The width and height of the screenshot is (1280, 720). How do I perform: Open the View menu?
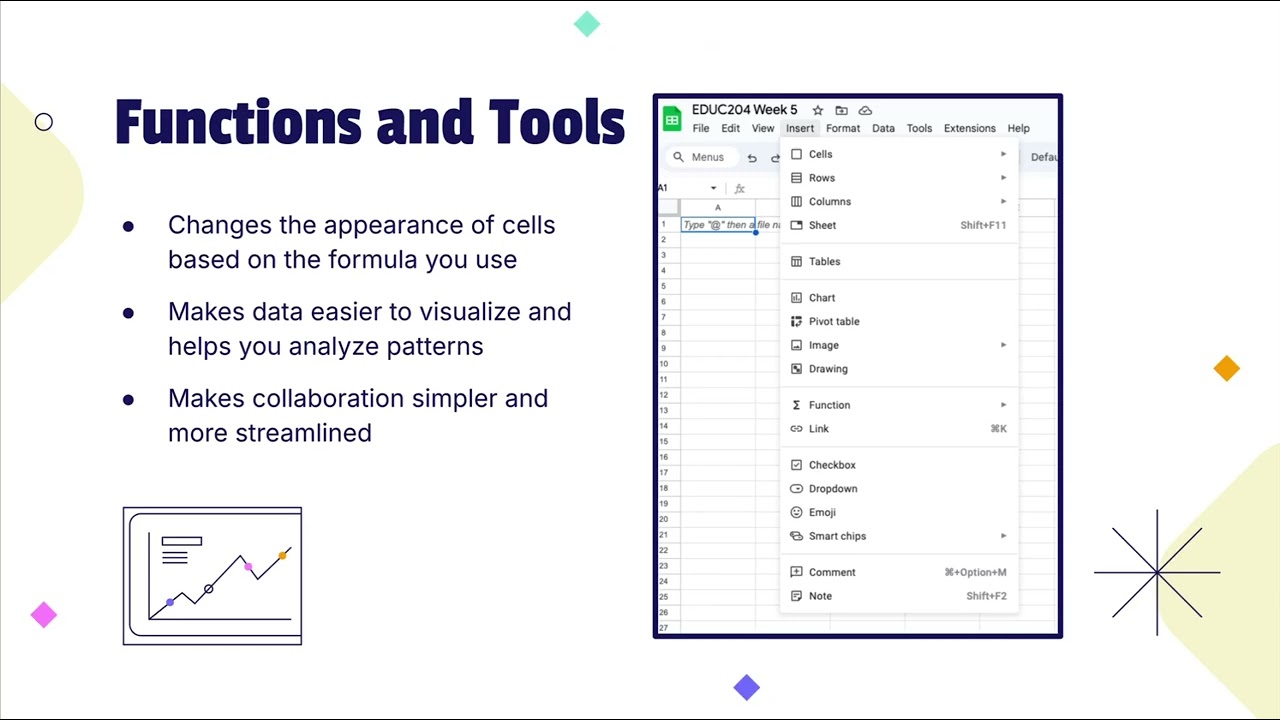(763, 128)
